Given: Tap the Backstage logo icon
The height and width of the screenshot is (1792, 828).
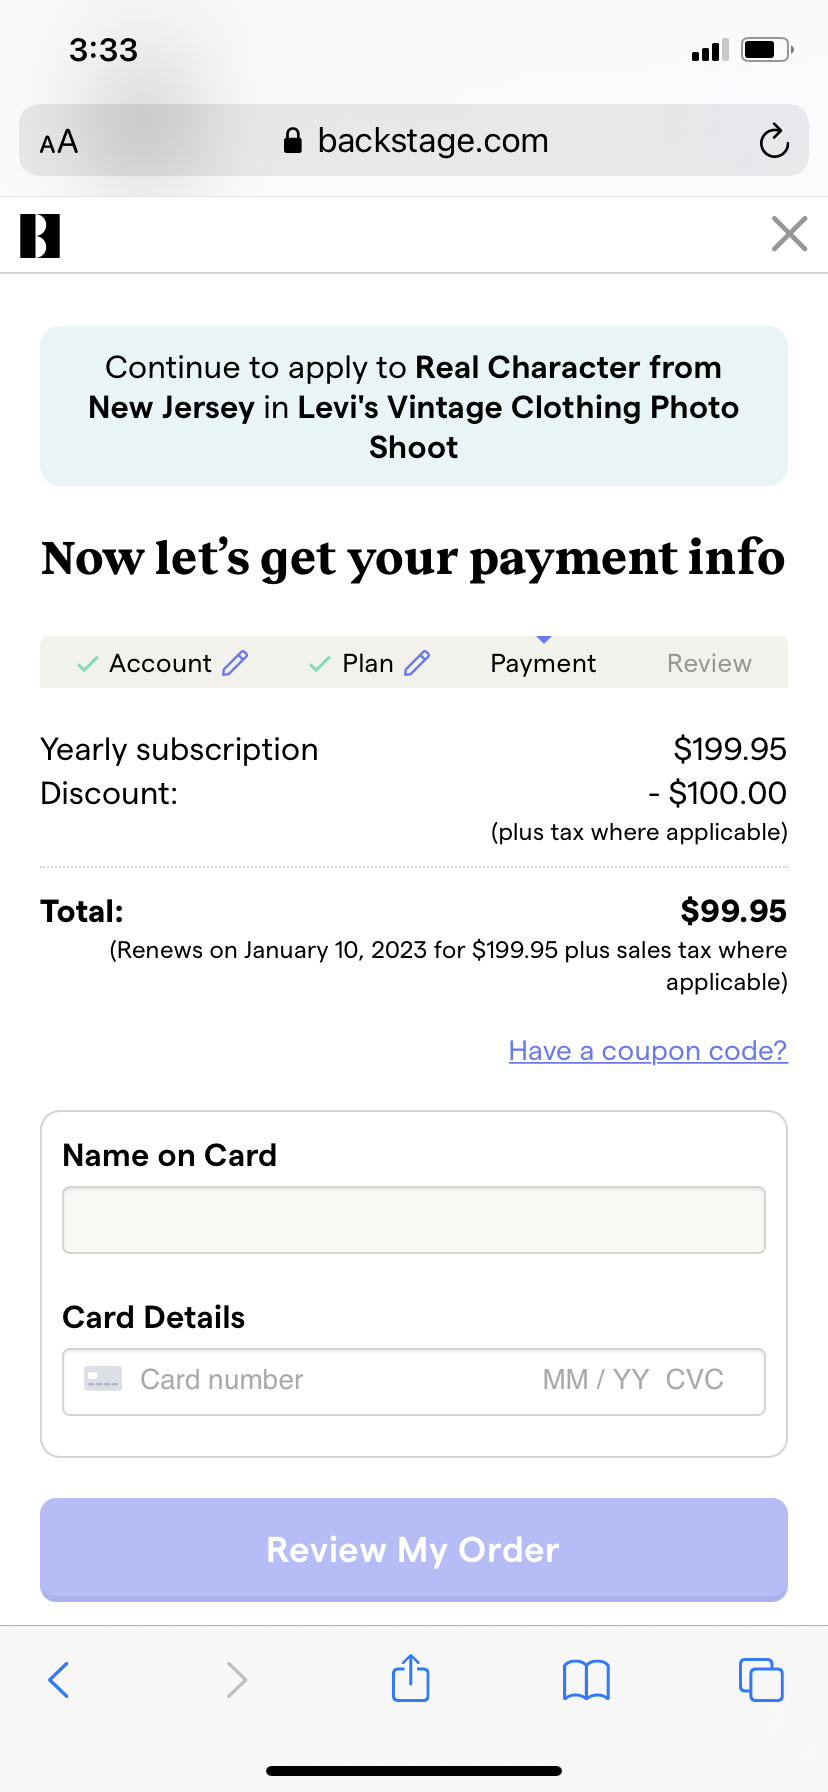Looking at the screenshot, I should click(40, 236).
